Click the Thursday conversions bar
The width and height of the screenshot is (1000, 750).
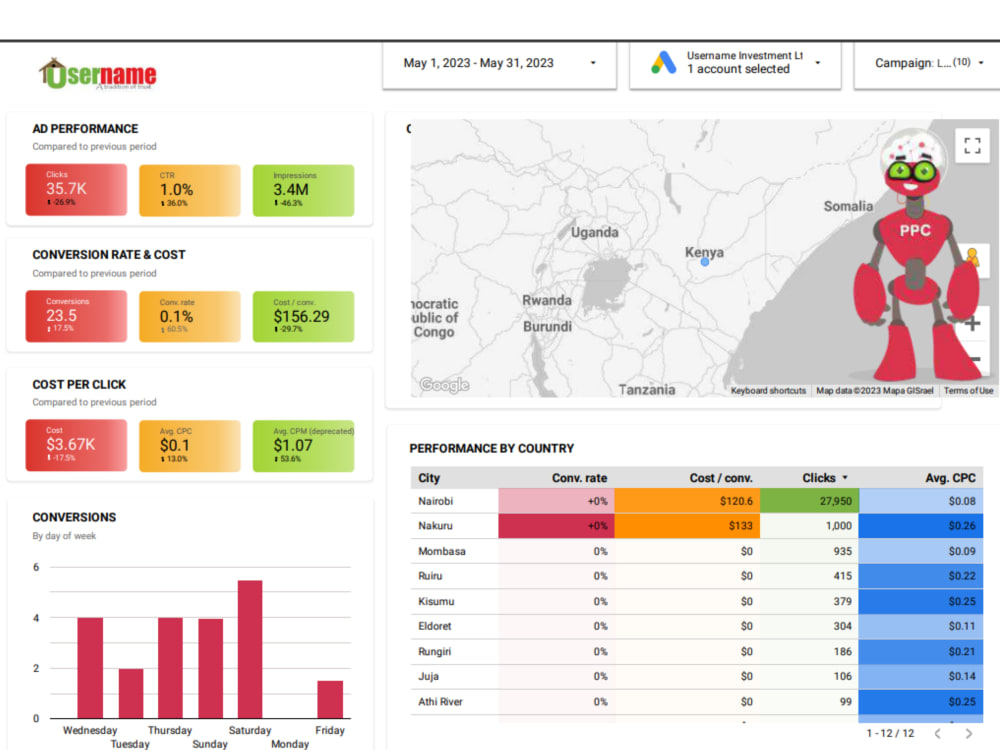[170, 668]
